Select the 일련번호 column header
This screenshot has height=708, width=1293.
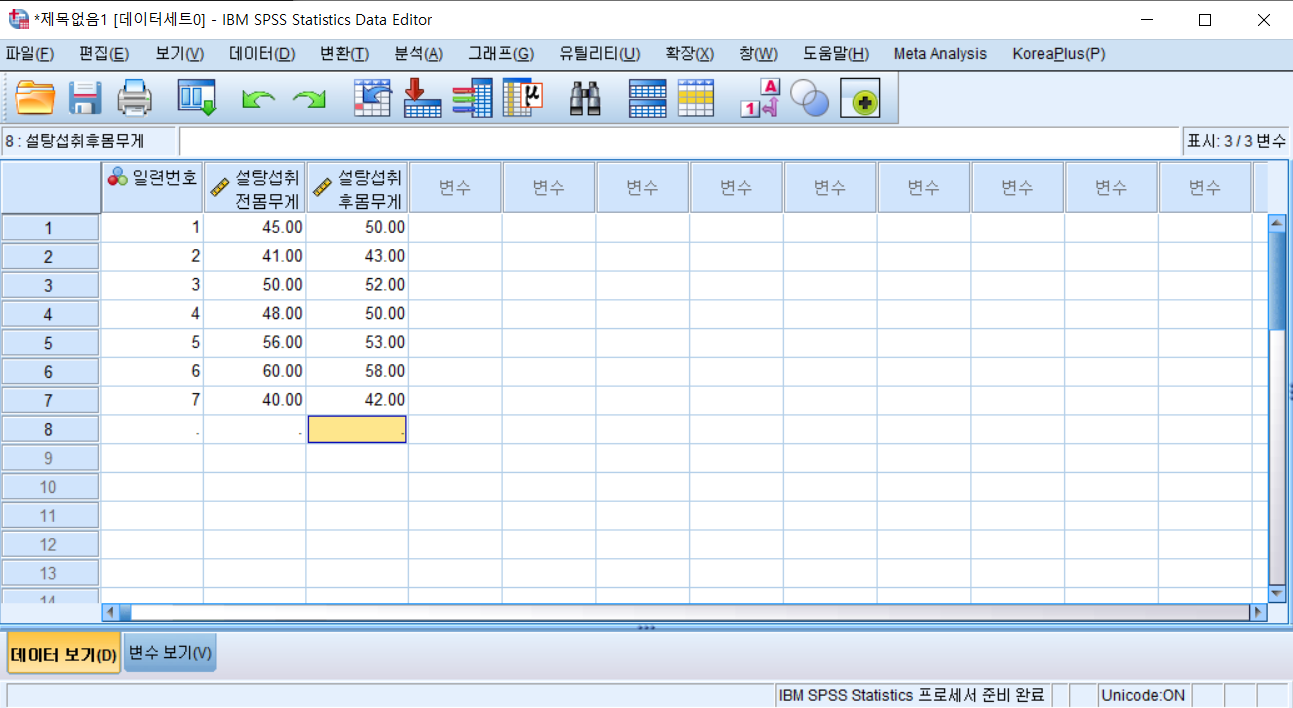153,188
